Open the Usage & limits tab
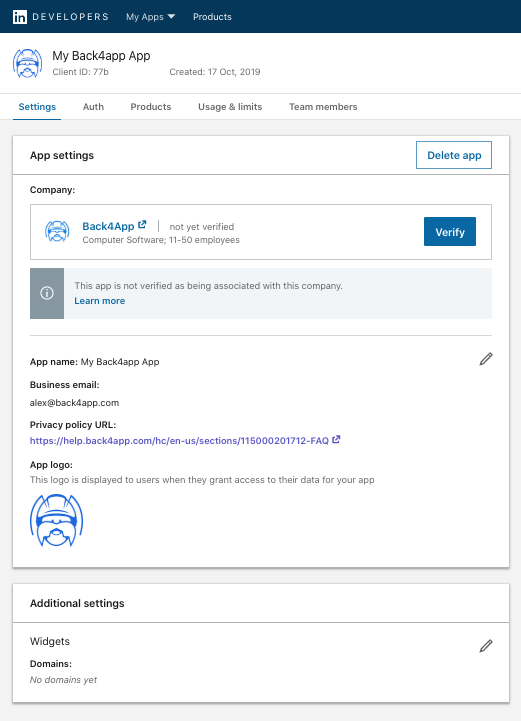This screenshot has width=521, height=721. pos(230,107)
